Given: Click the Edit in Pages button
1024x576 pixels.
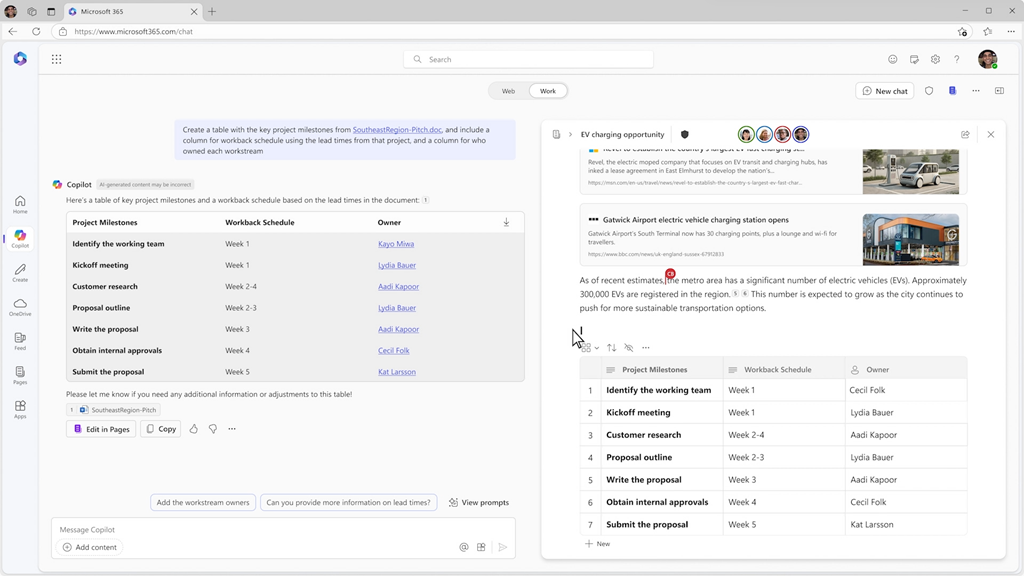Looking at the screenshot, I should pos(101,429).
